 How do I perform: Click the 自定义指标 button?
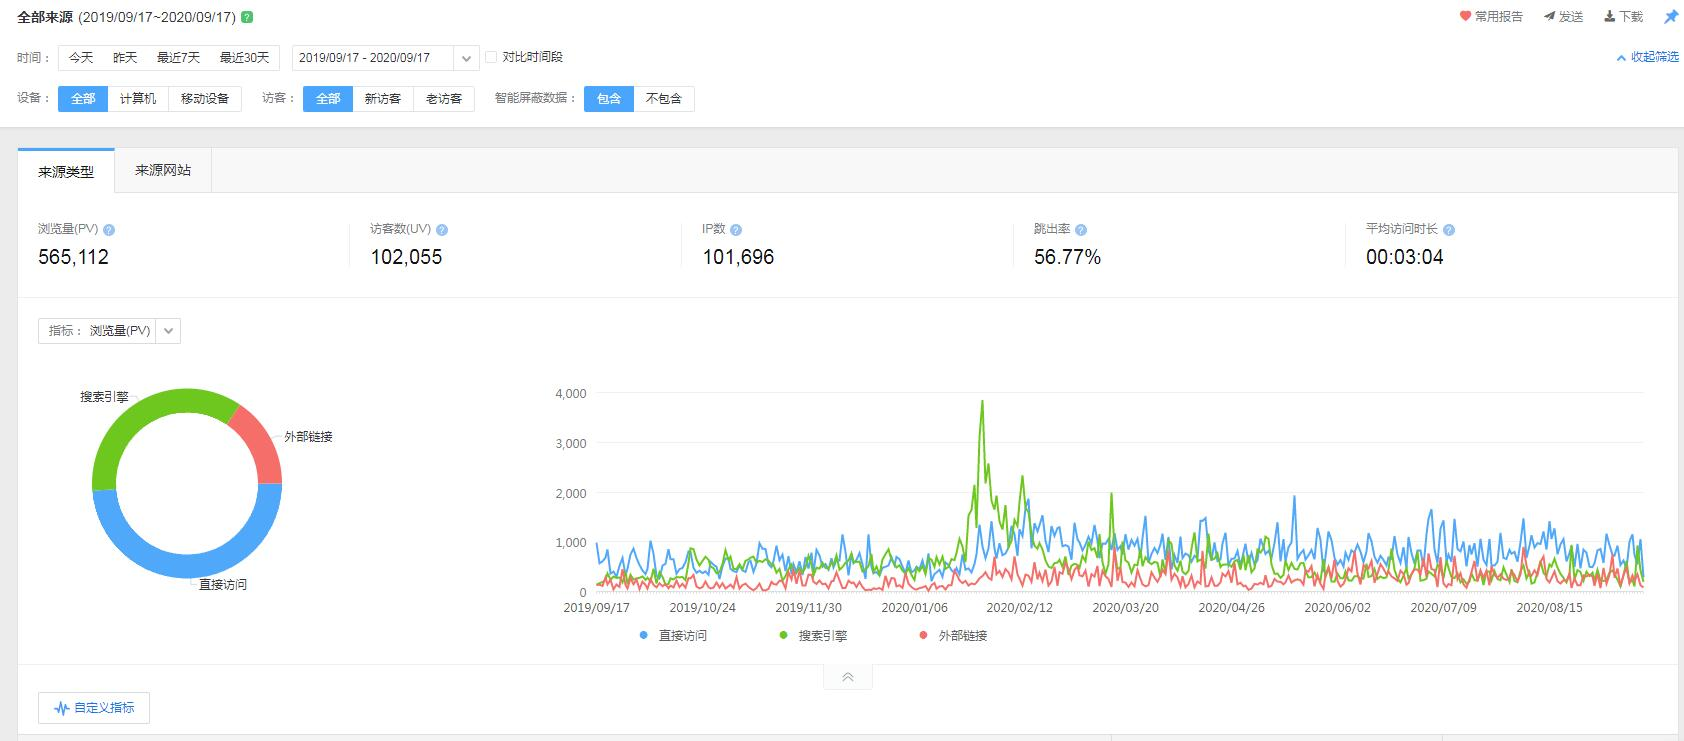94,708
